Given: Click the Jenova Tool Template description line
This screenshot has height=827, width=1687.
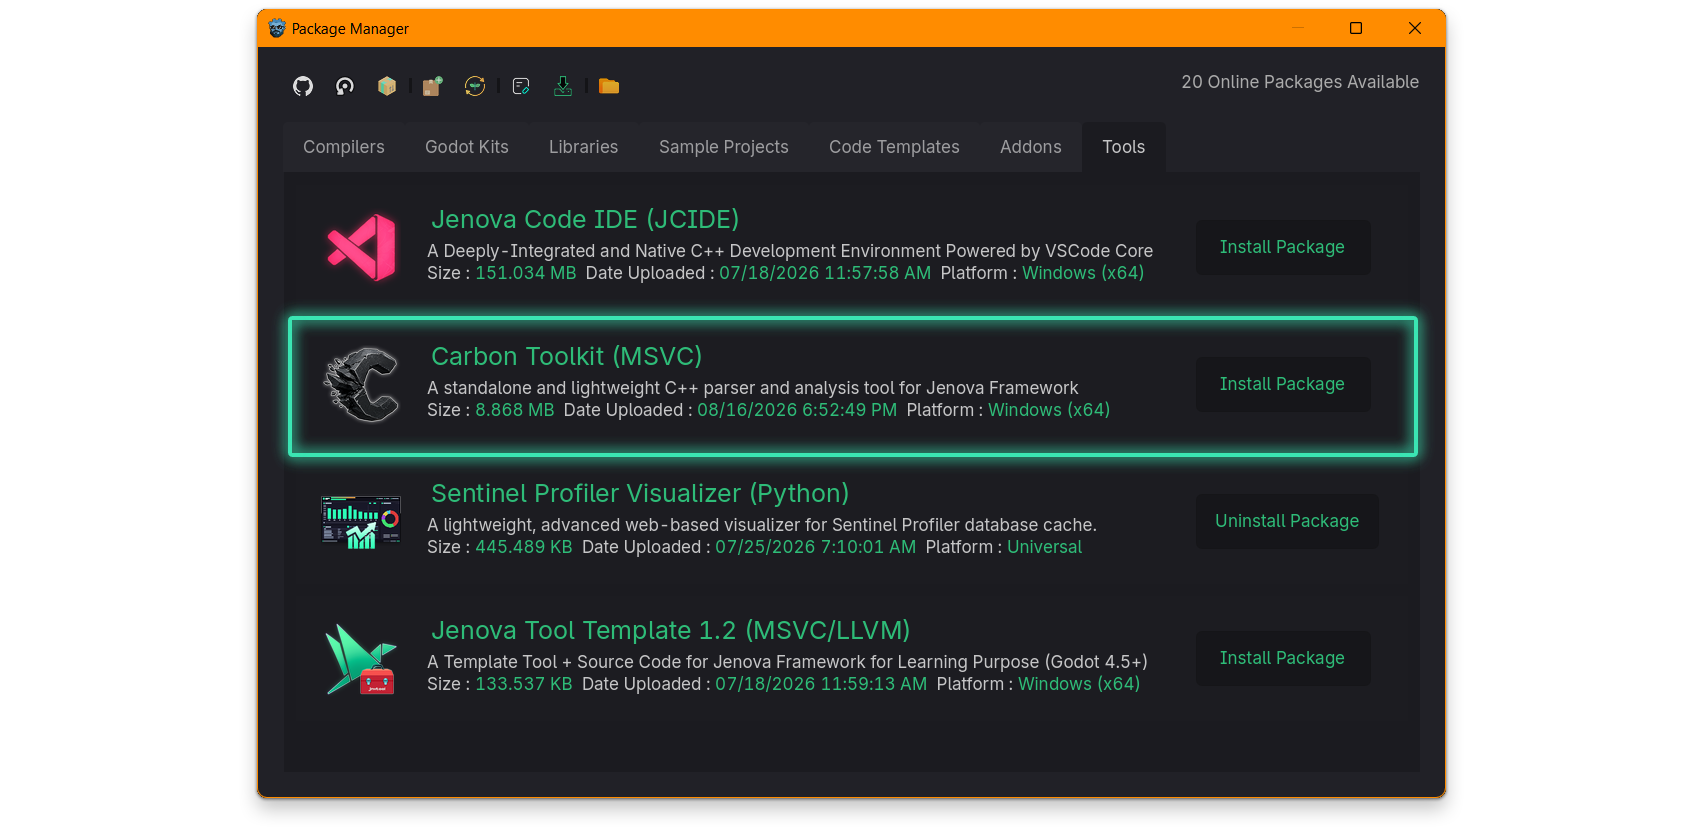Looking at the screenshot, I should tap(788, 662).
